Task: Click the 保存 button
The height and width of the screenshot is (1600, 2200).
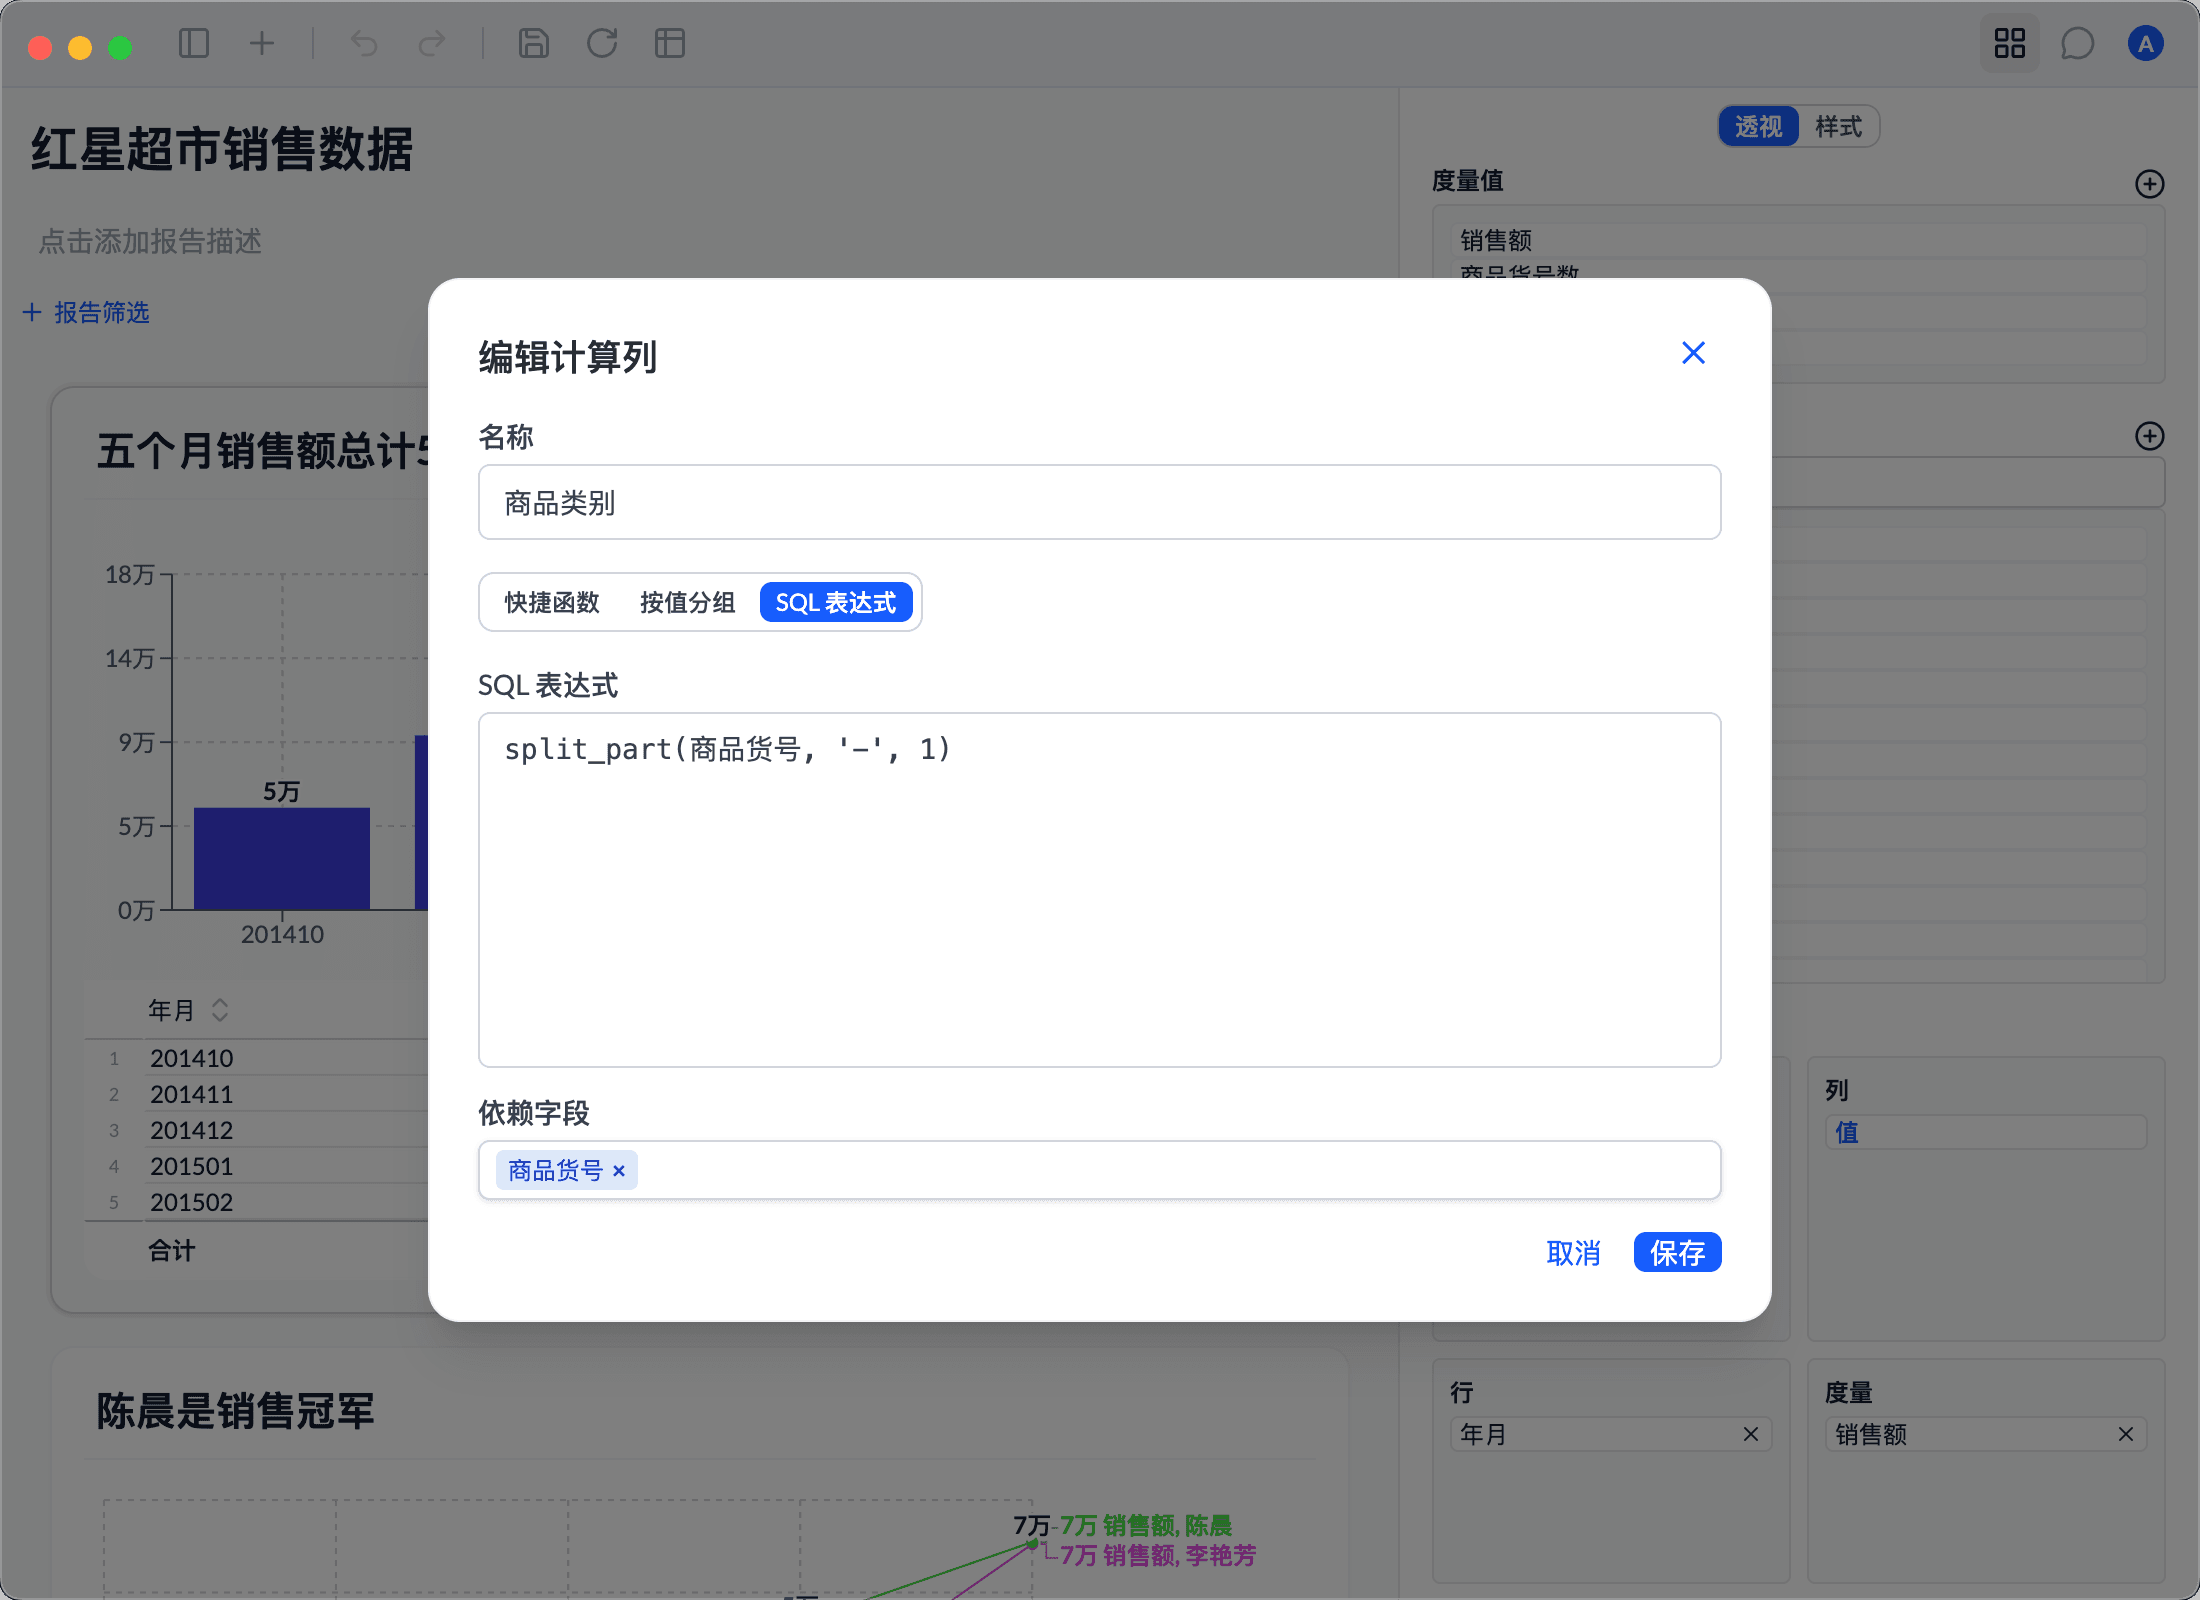Action: pos(1677,1252)
